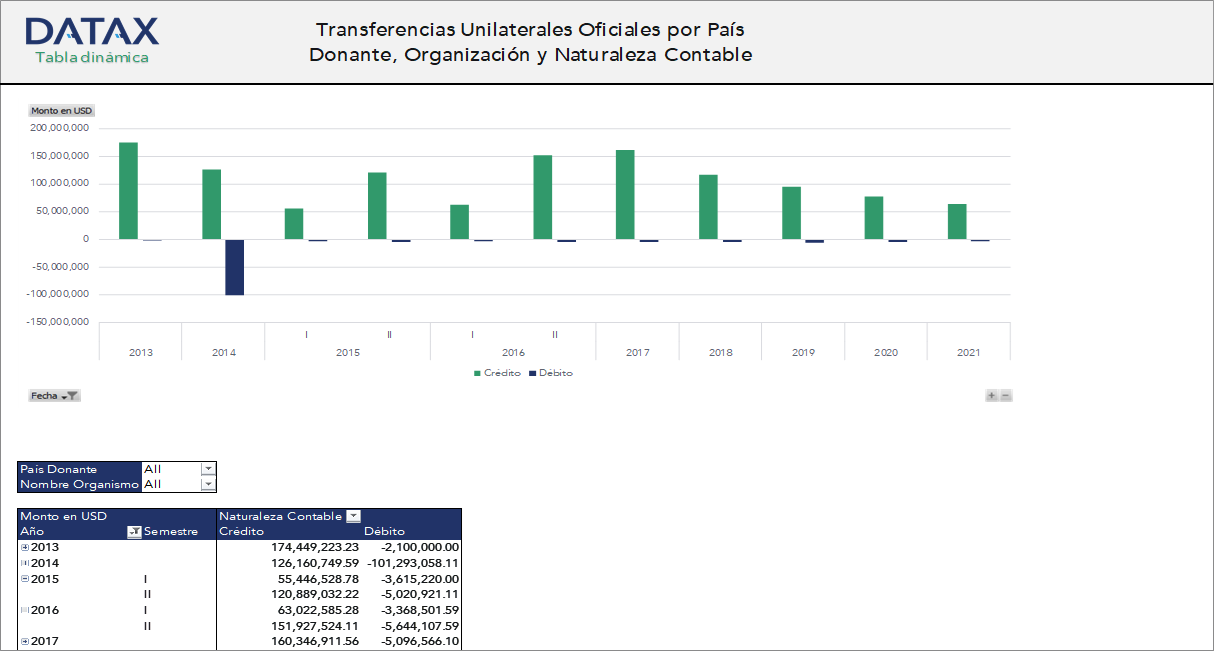Expand the 2017 pivot table row
Image resolution: width=1214 pixels, height=651 pixels.
(x=24, y=640)
